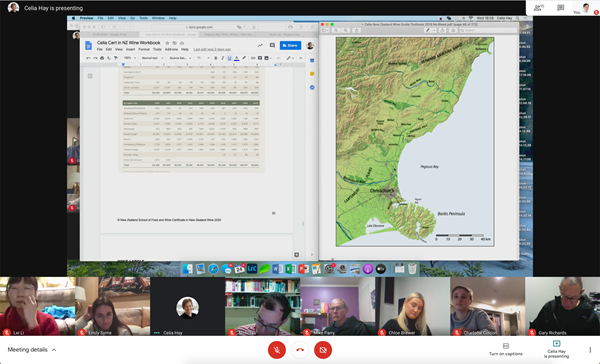Expand the Meeting details panel
Screen dimensions: 600x364
[32, 349]
